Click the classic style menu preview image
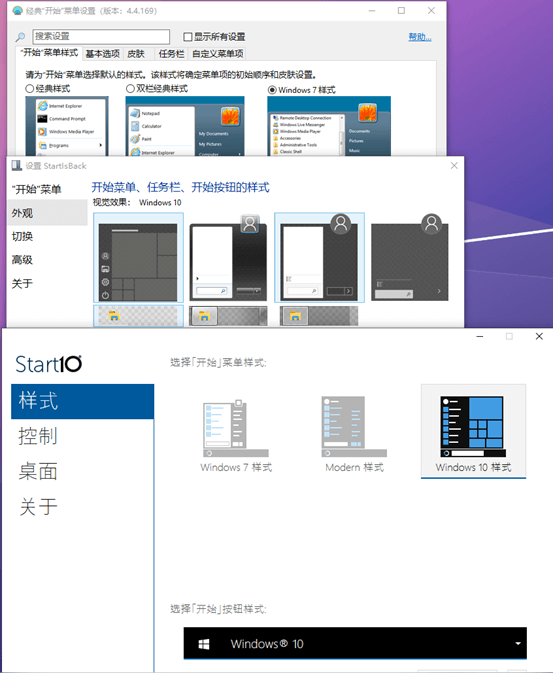 pyautogui.click(x=67, y=126)
